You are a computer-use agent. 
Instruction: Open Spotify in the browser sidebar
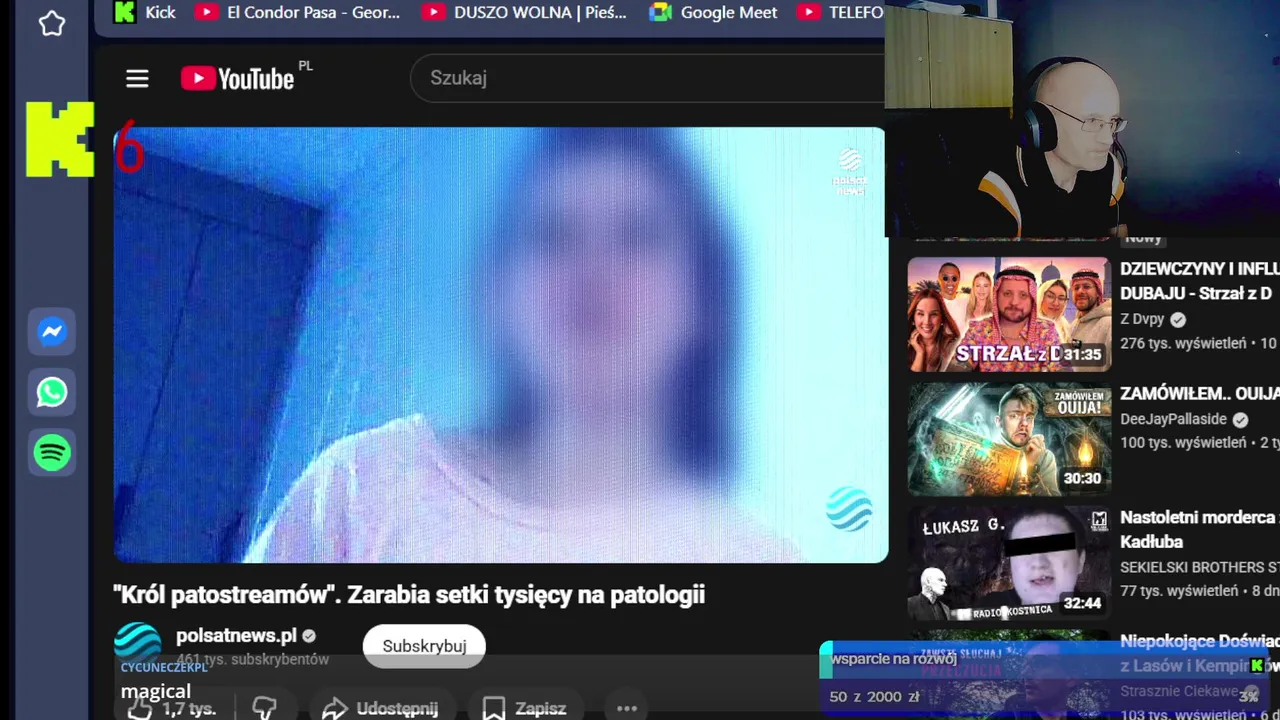(x=52, y=452)
